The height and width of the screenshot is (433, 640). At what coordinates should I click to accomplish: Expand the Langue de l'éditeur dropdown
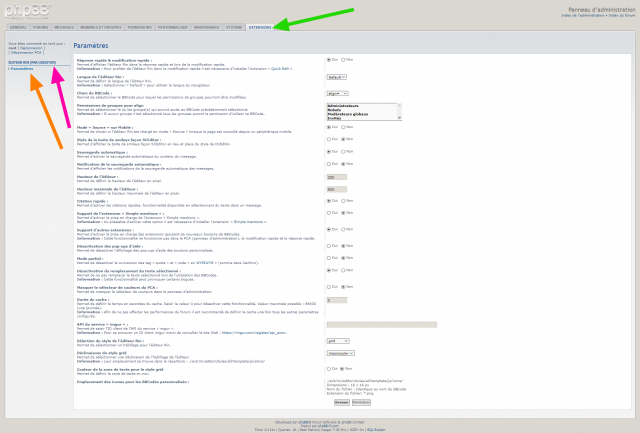click(x=336, y=76)
